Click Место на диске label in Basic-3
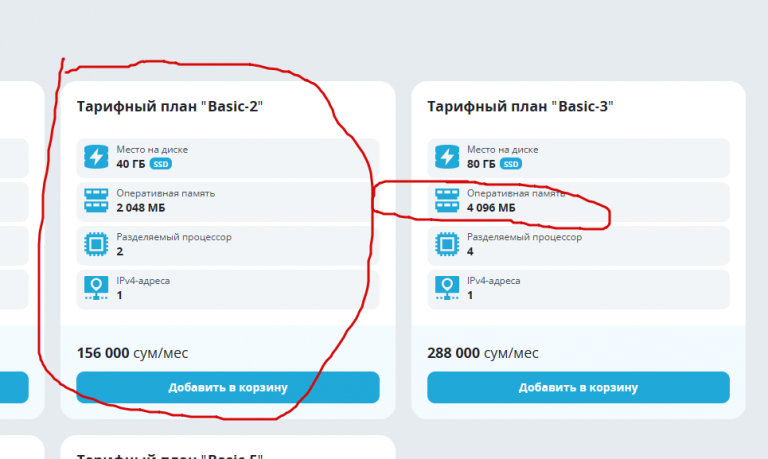 (x=503, y=149)
